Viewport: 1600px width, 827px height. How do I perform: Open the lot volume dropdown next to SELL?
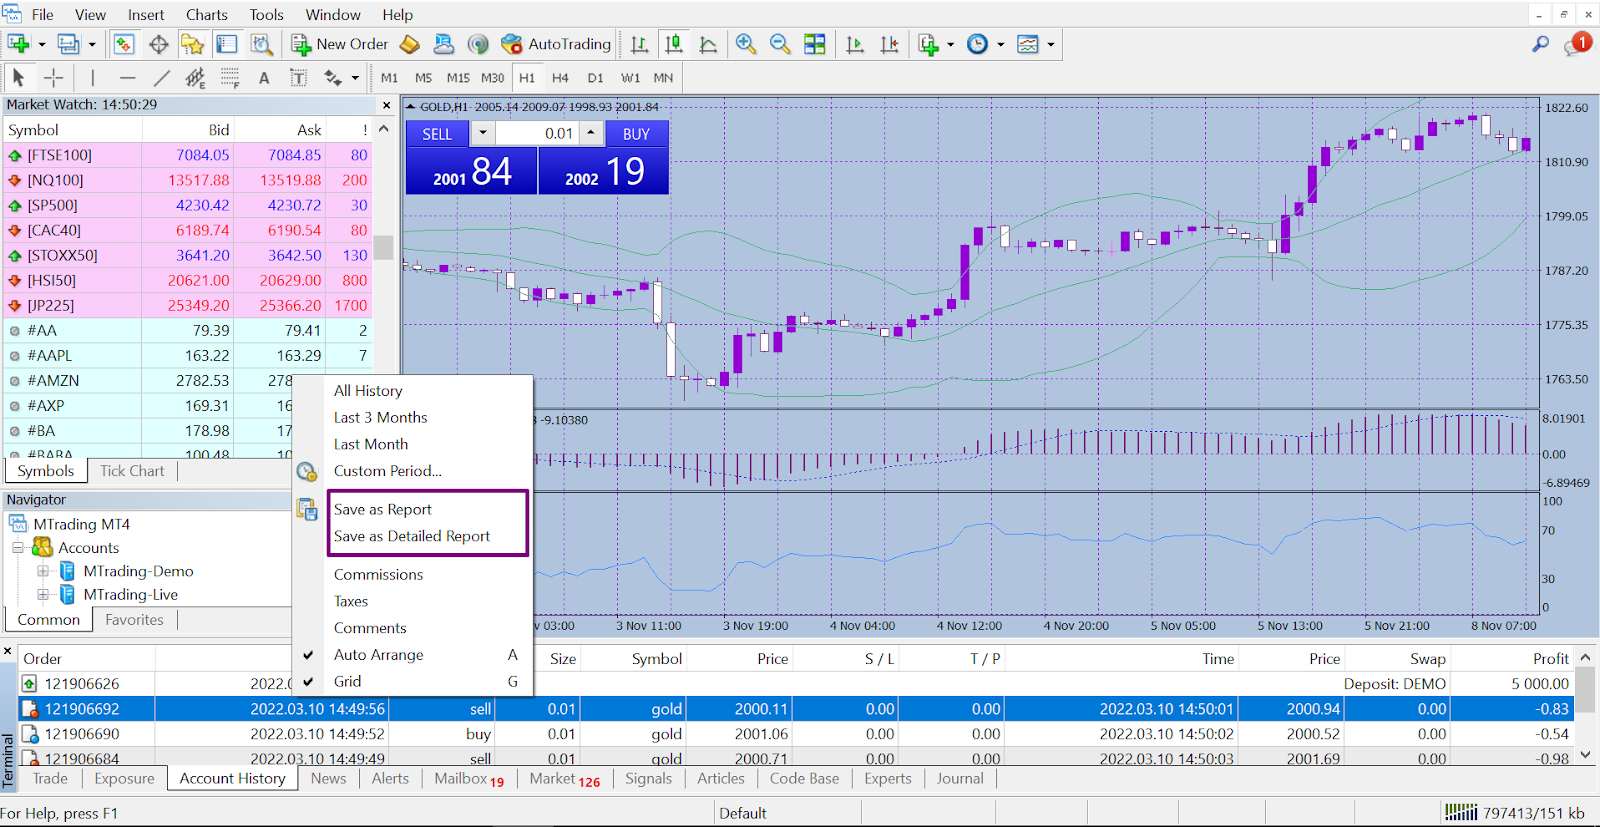click(x=483, y=133)
